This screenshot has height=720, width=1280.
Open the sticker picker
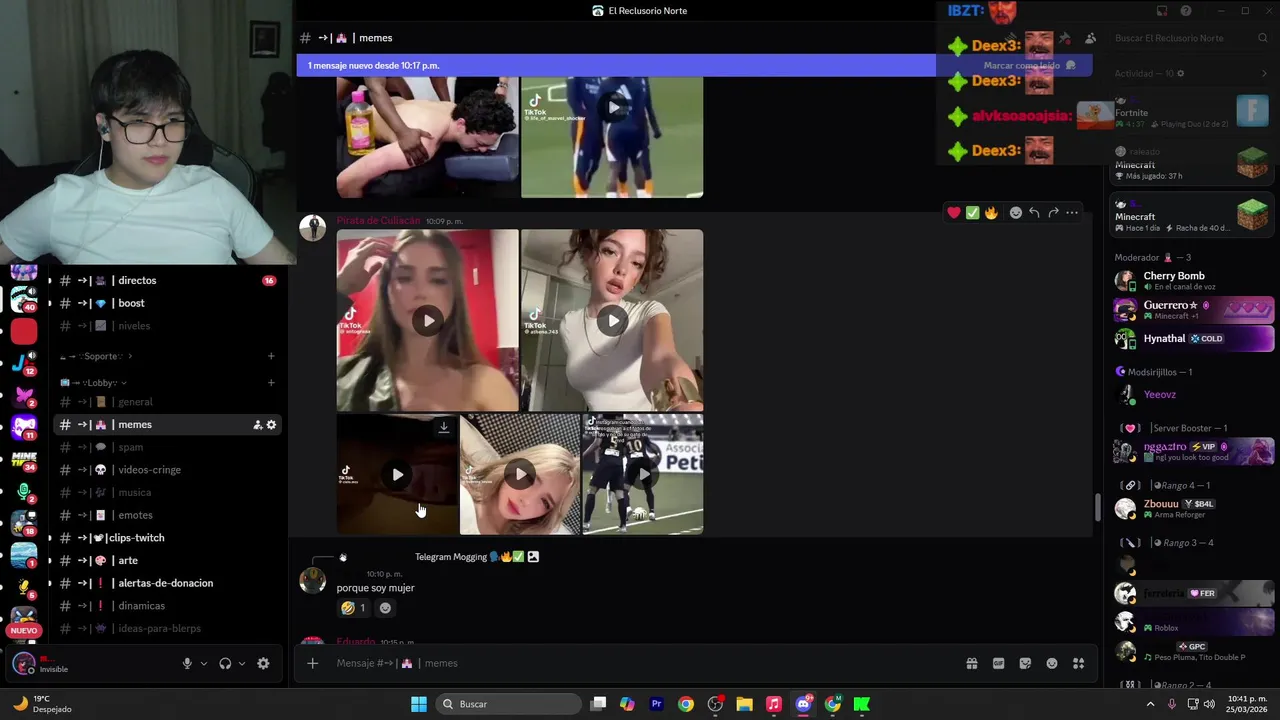[1025, 663]
